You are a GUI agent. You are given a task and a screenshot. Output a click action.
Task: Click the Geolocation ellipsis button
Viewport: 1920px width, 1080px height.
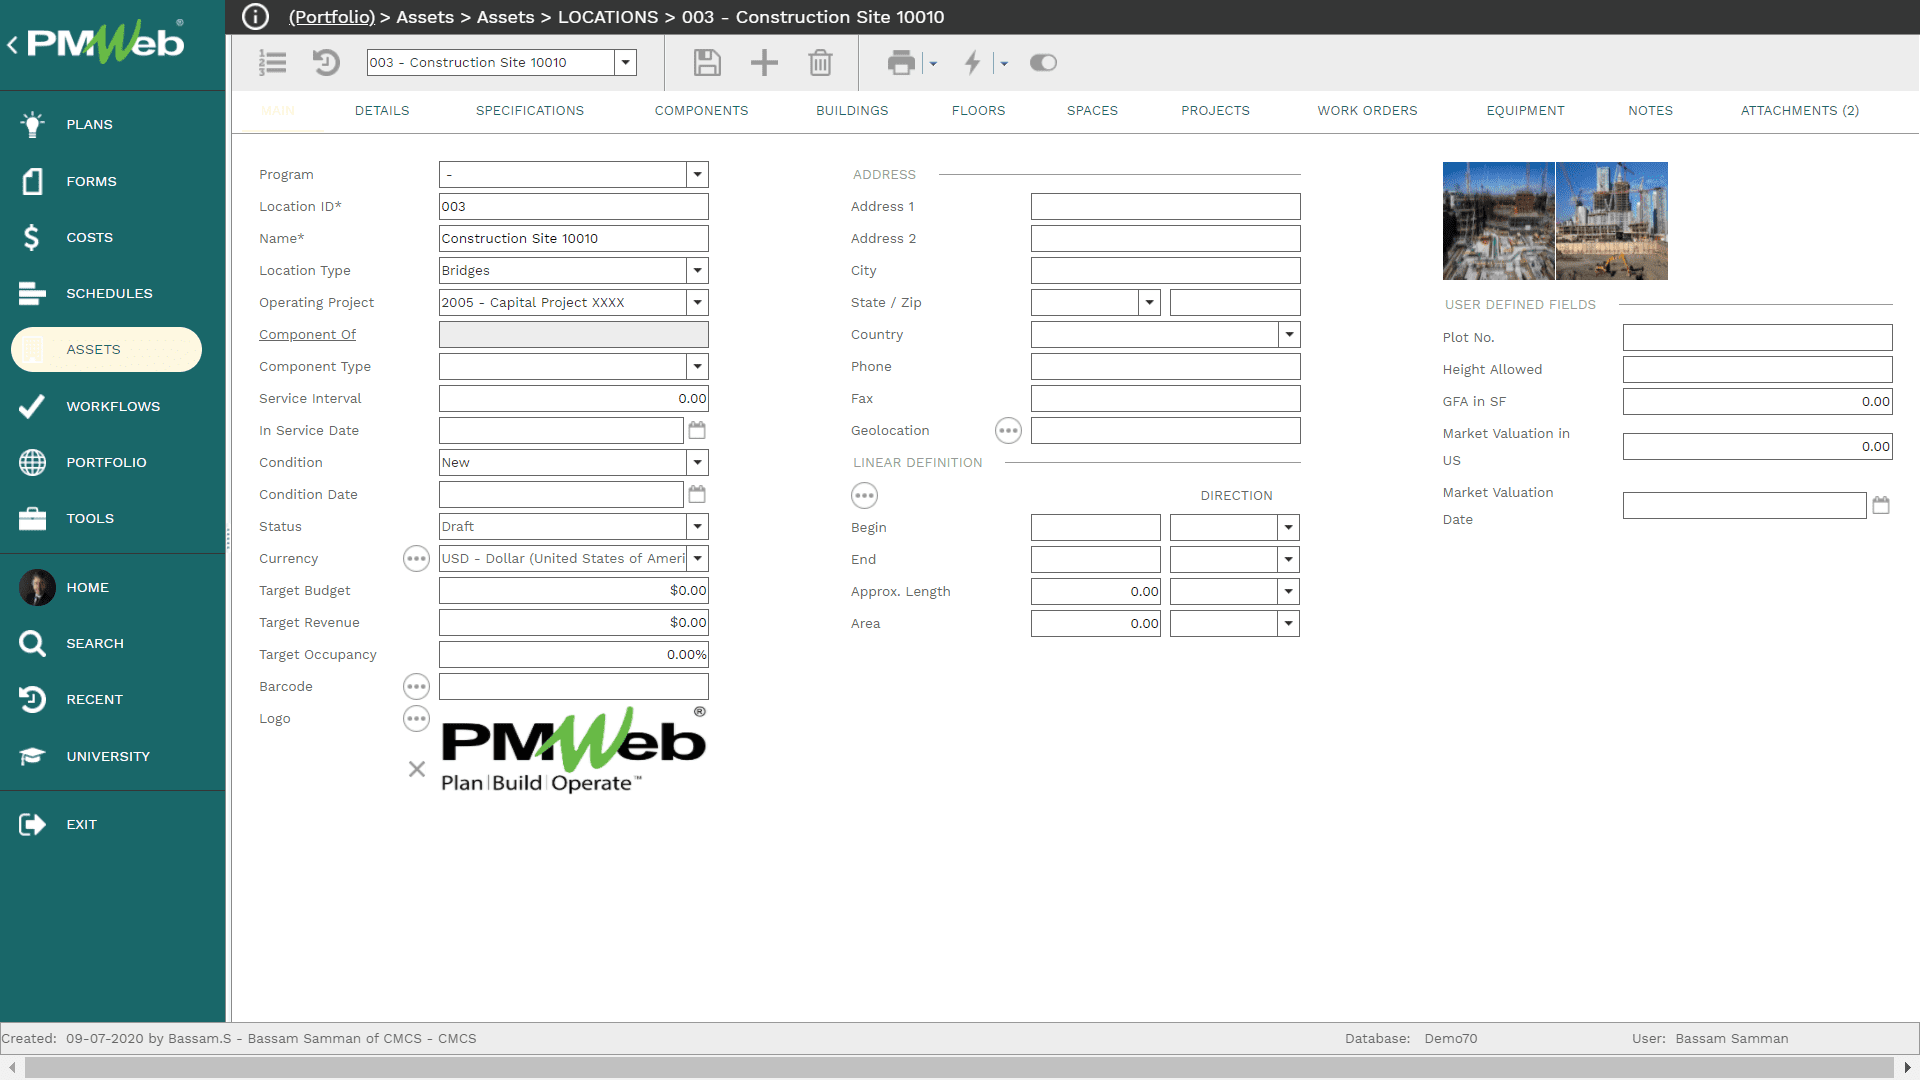[x=1008, y=431]
